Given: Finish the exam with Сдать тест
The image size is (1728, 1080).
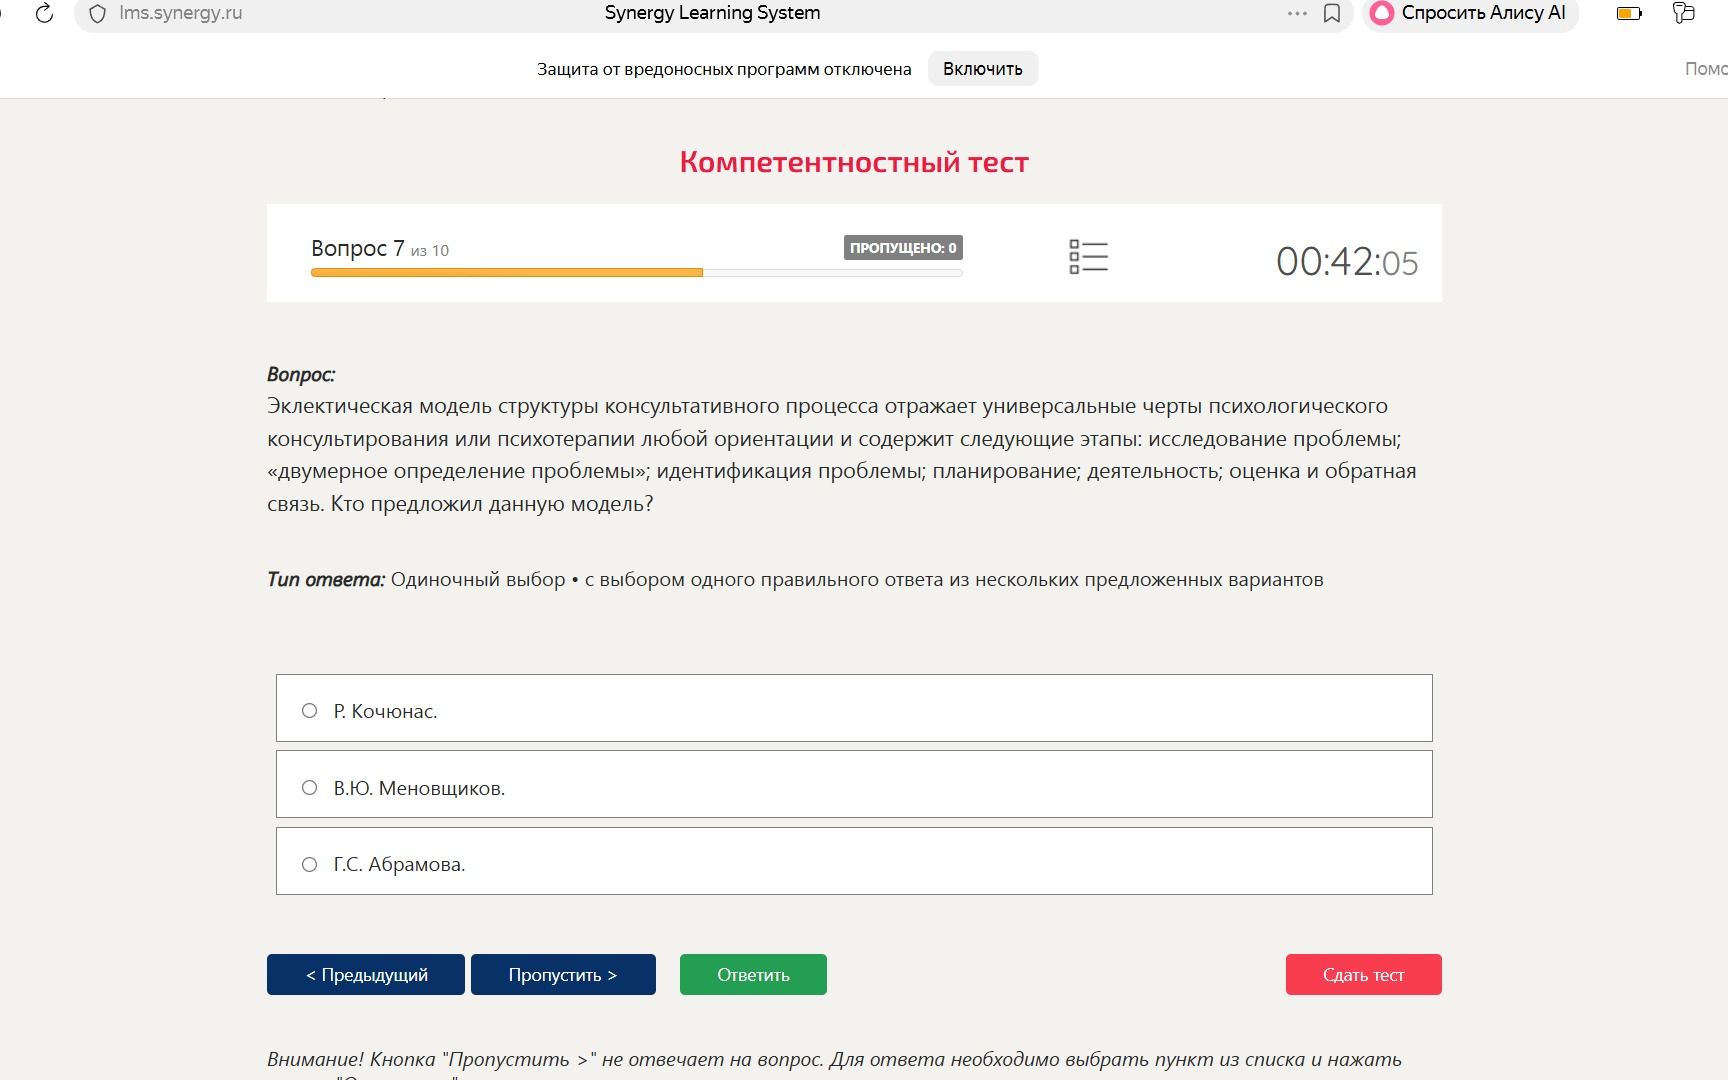Looking at the screenshot, I should pos(1364,975).
